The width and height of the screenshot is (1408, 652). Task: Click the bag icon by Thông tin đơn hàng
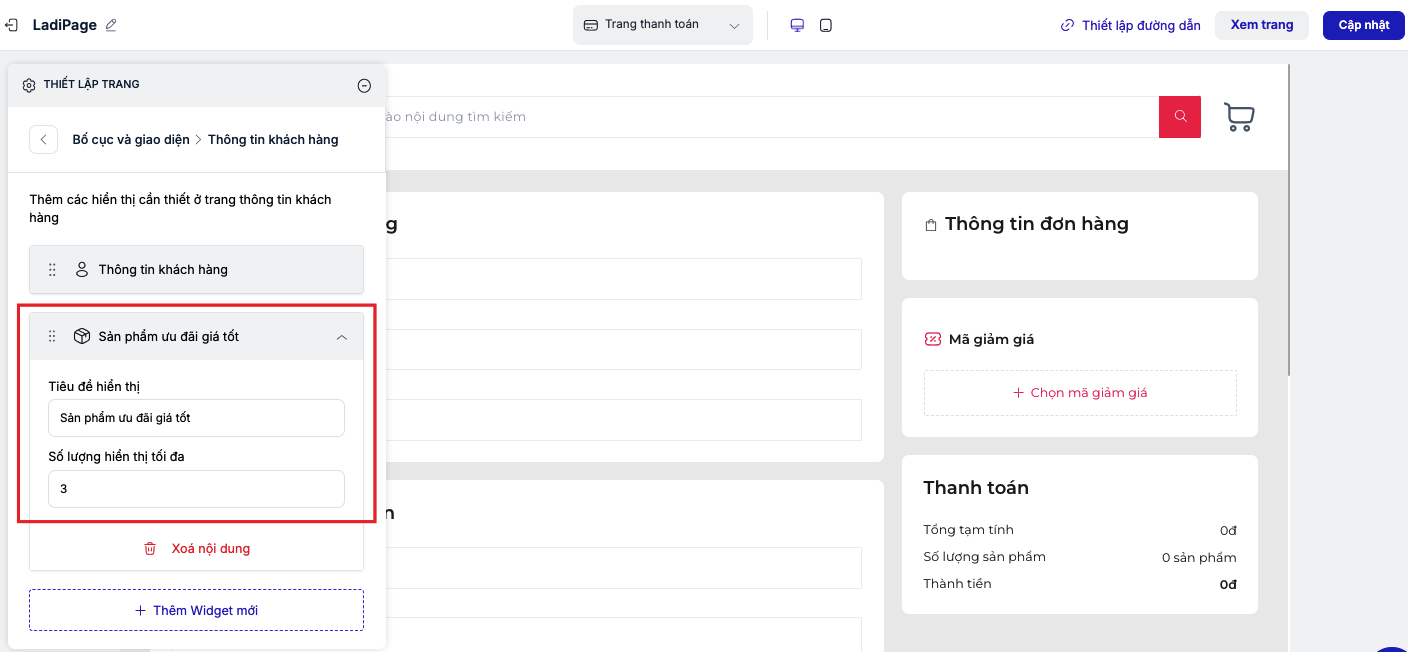931,225
